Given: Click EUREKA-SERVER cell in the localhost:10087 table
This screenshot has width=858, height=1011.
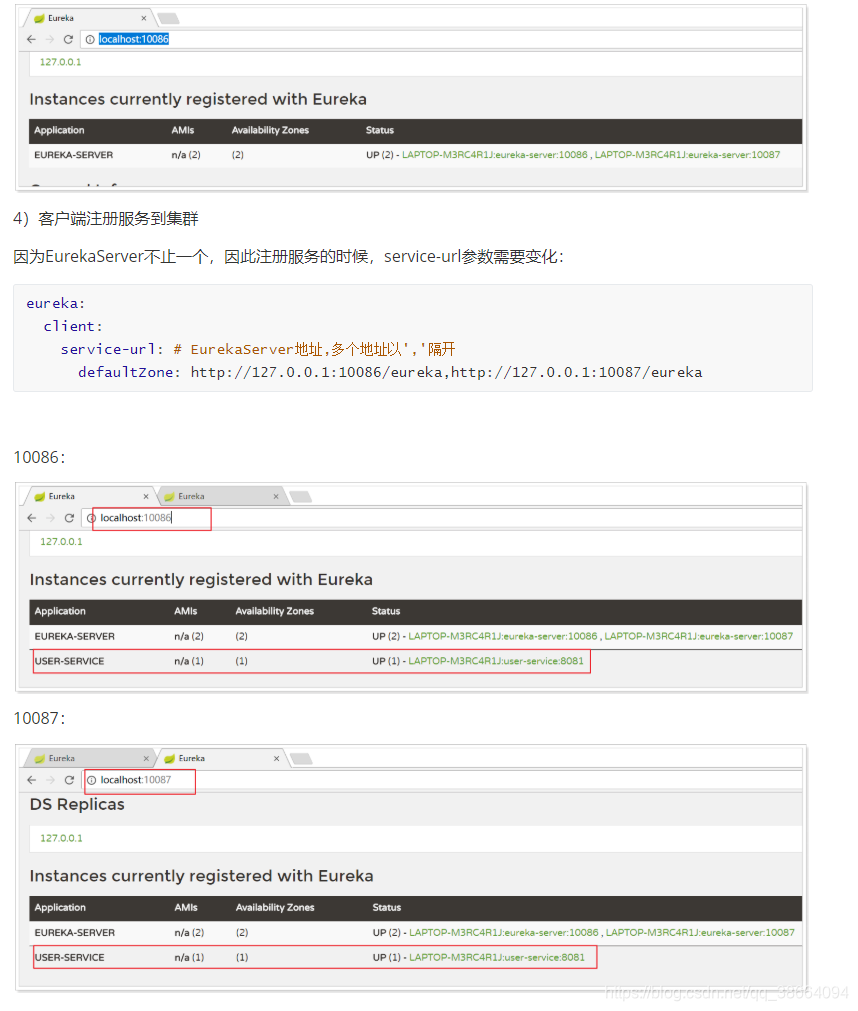Looking at the screenshot, I should coord(75,933).
